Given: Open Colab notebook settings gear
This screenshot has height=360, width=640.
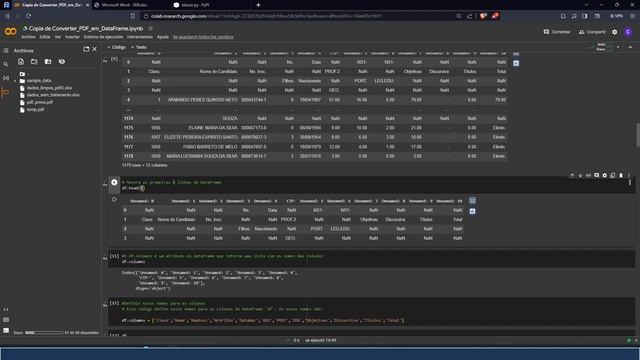Looking at the screenshot, I should [x=615, y=32].
